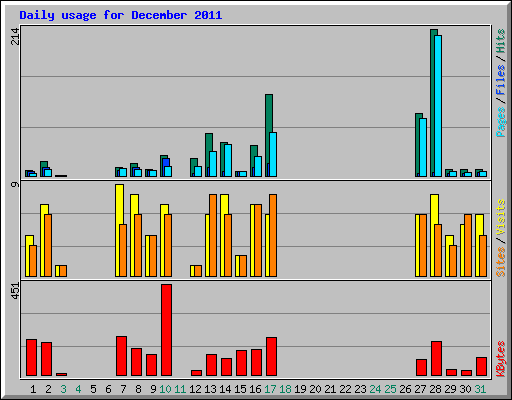Click day label 29 on the axis
512x400 pixels.
450,389
